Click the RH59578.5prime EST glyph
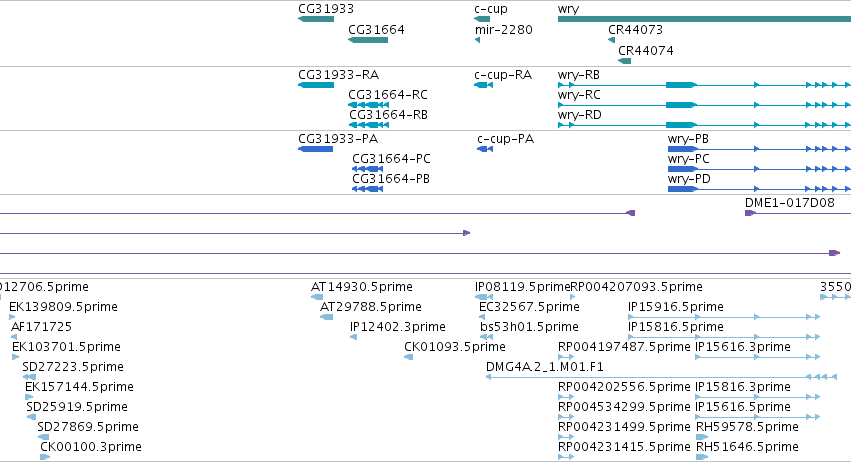 point(702,437)
